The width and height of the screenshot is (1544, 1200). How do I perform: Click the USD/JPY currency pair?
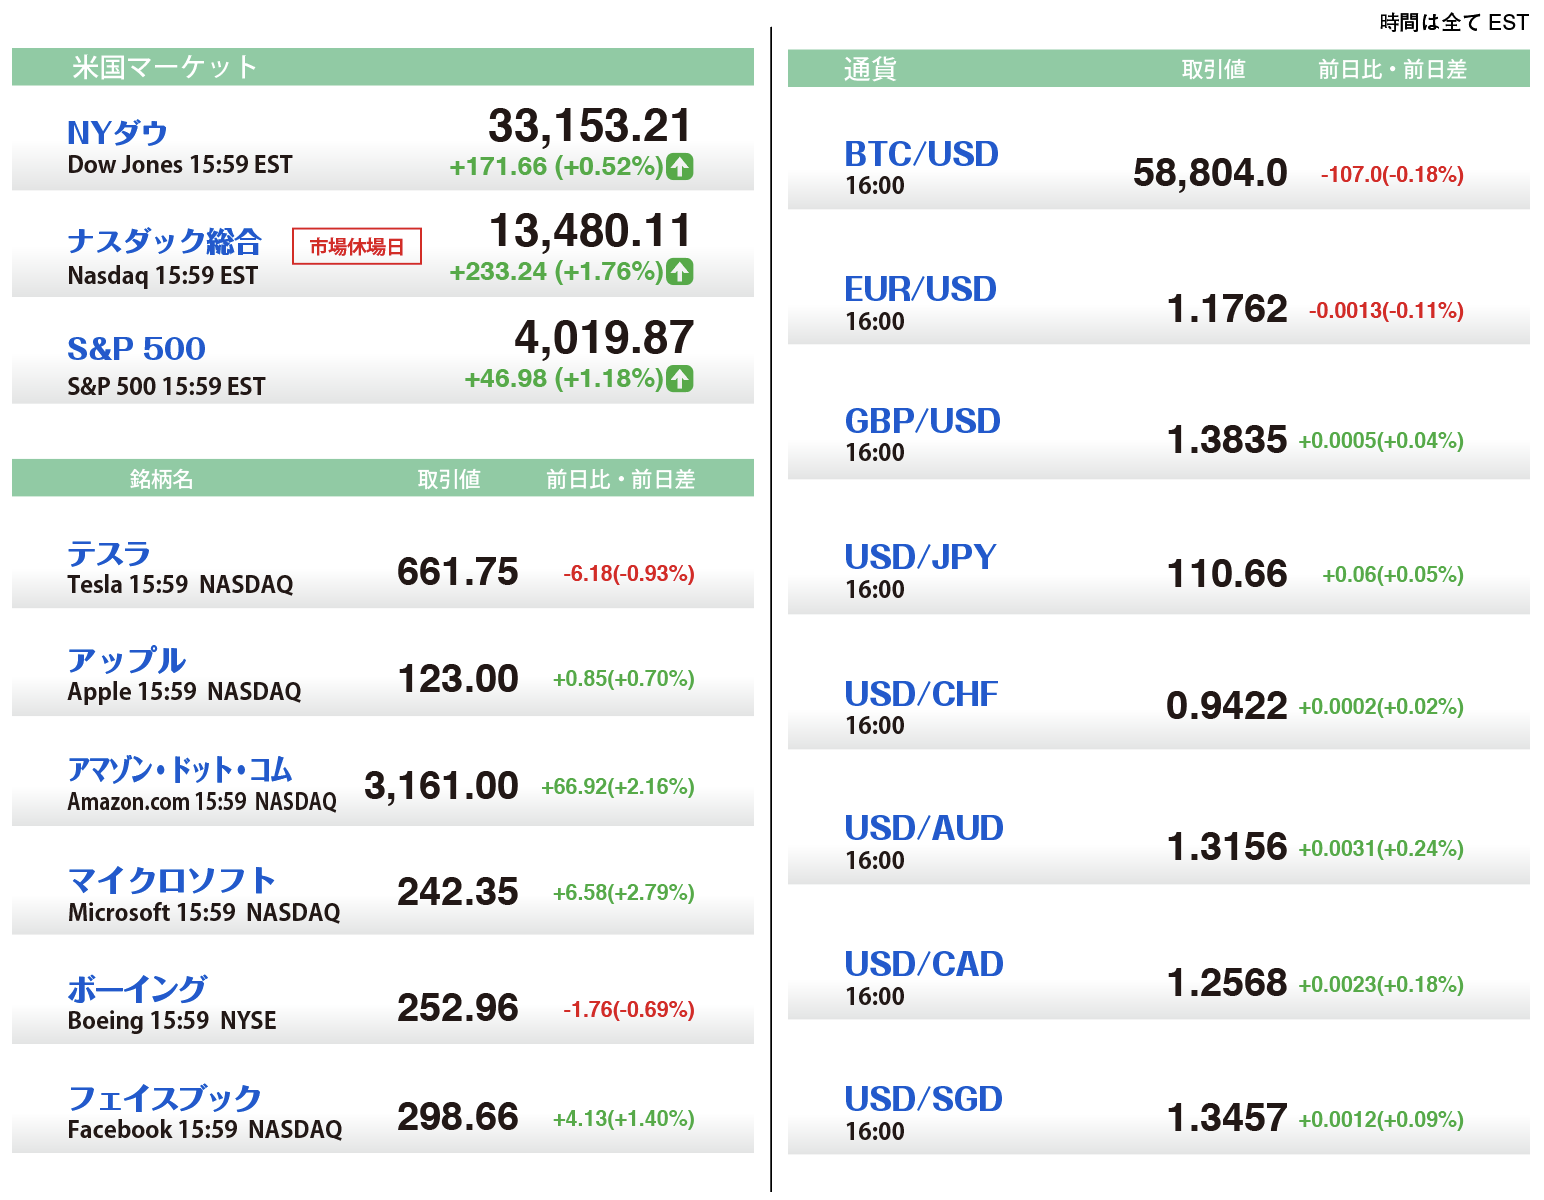920,557
